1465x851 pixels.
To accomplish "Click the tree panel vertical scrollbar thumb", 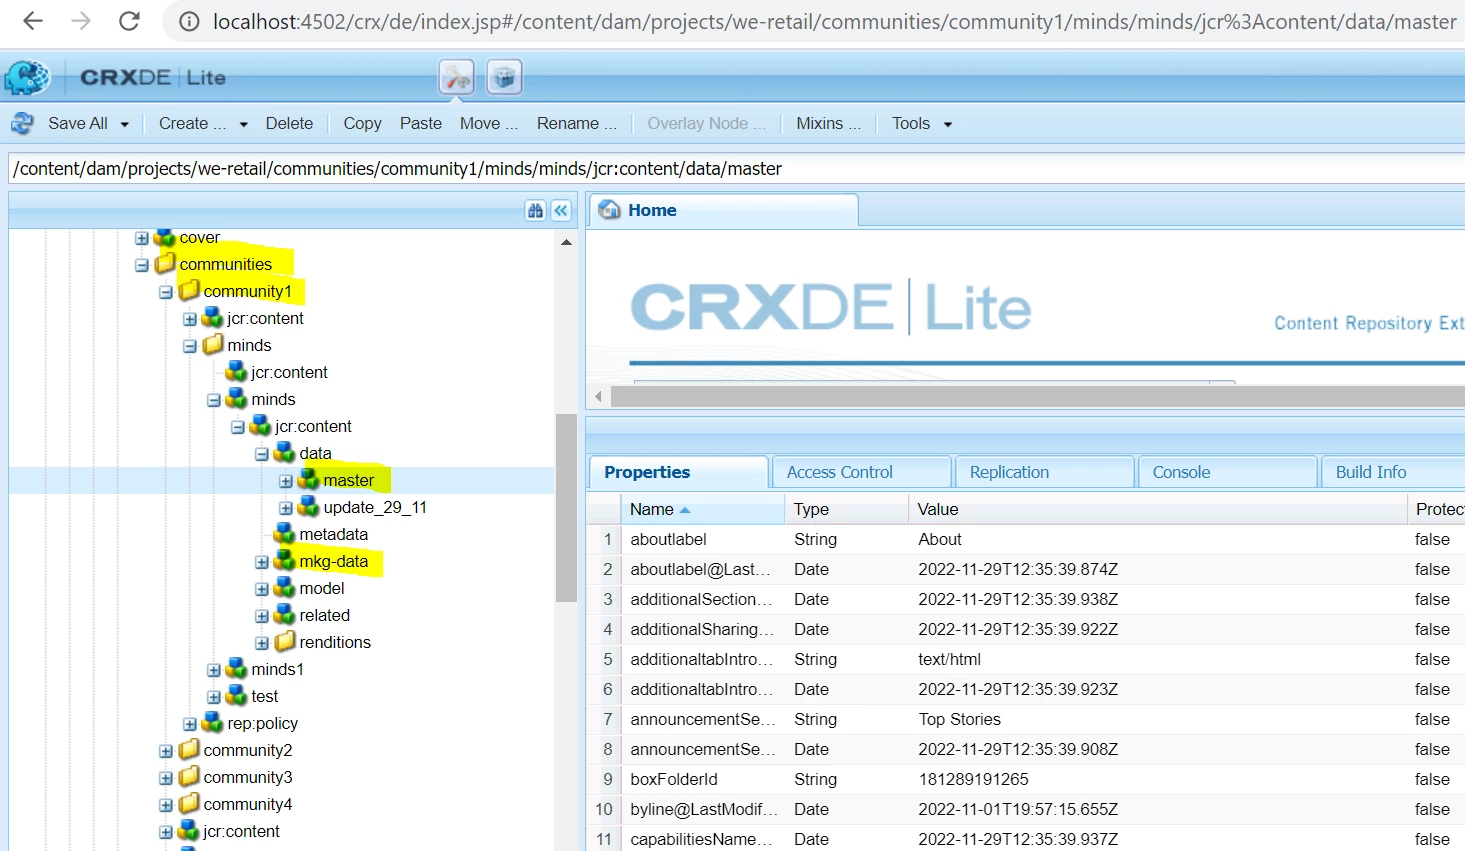I will [566, 507].
